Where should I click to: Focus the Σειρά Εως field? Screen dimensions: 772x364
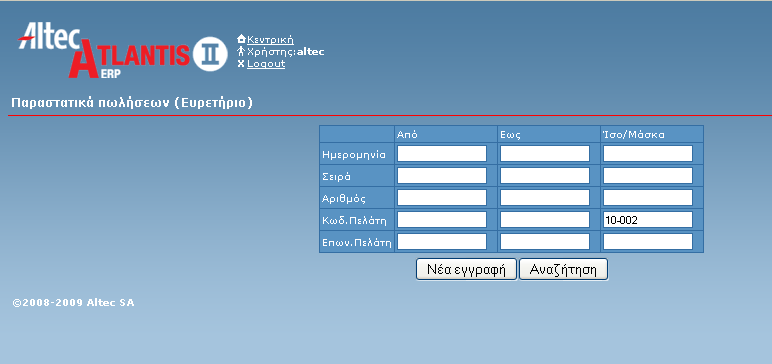545,176
